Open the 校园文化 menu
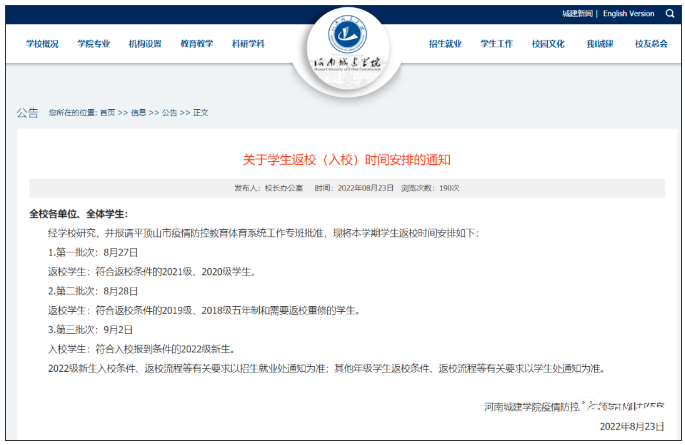Viewport: 685px width, 445px height. click(x=548, y=44)
